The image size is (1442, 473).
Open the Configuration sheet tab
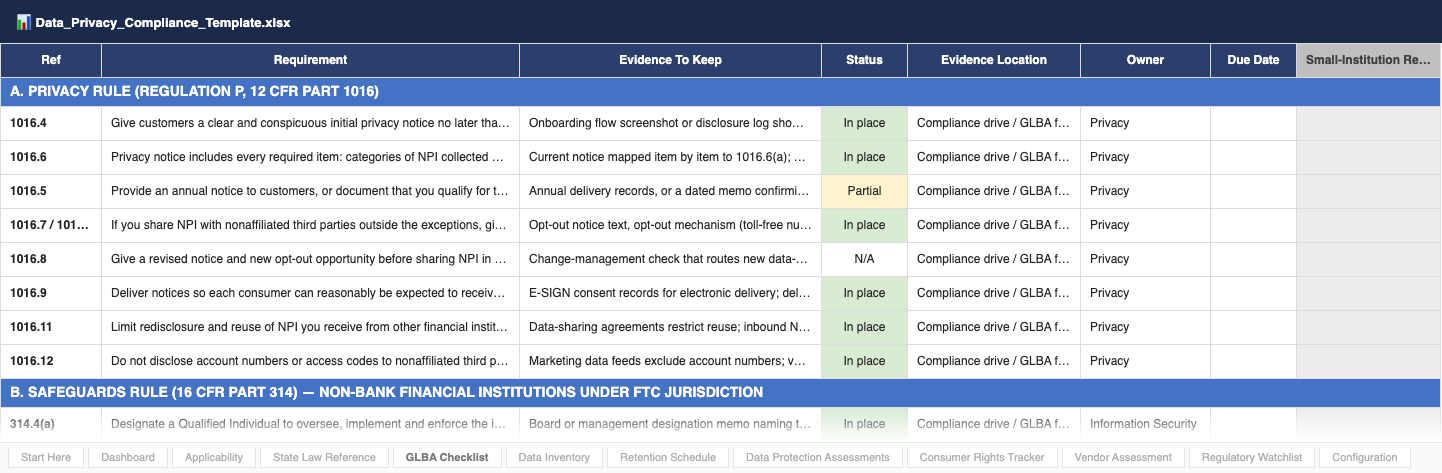coord(1364,457)
